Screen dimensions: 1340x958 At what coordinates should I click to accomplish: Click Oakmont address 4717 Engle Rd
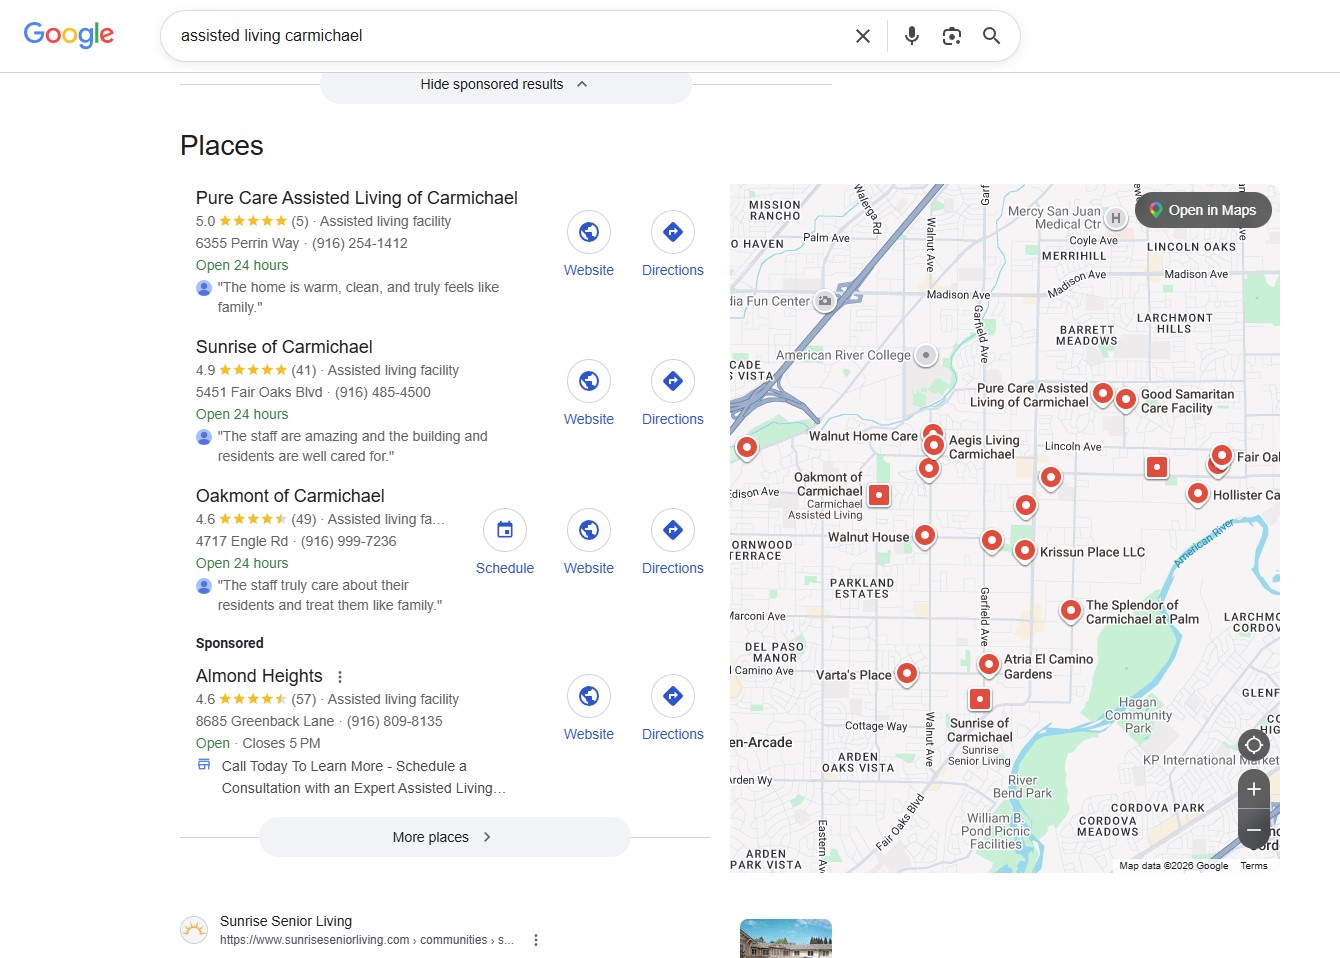(242, 541)
